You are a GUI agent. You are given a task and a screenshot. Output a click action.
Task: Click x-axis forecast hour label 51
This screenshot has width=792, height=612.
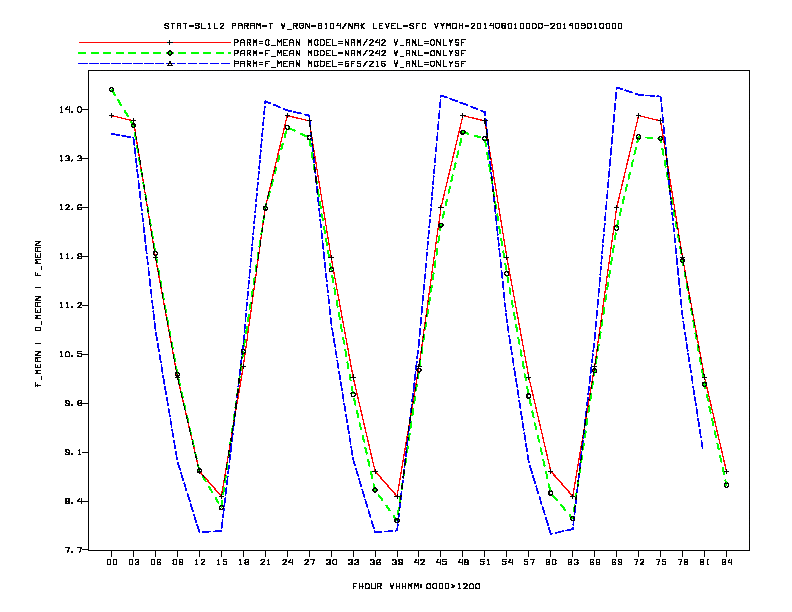485,562
